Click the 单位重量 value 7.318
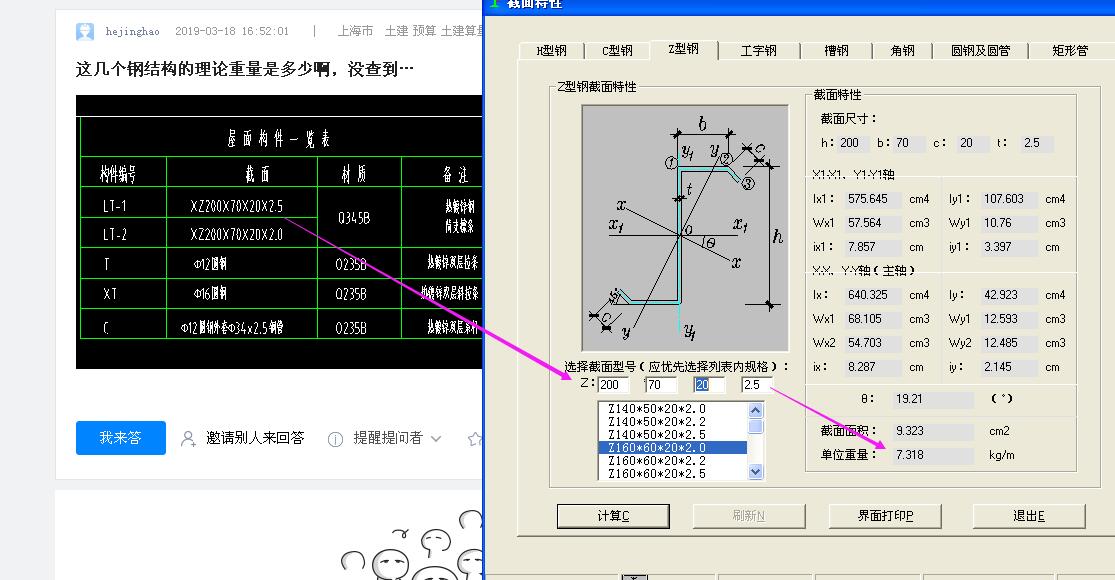Viewport: 1115px width, 580px height. point(932,455)
